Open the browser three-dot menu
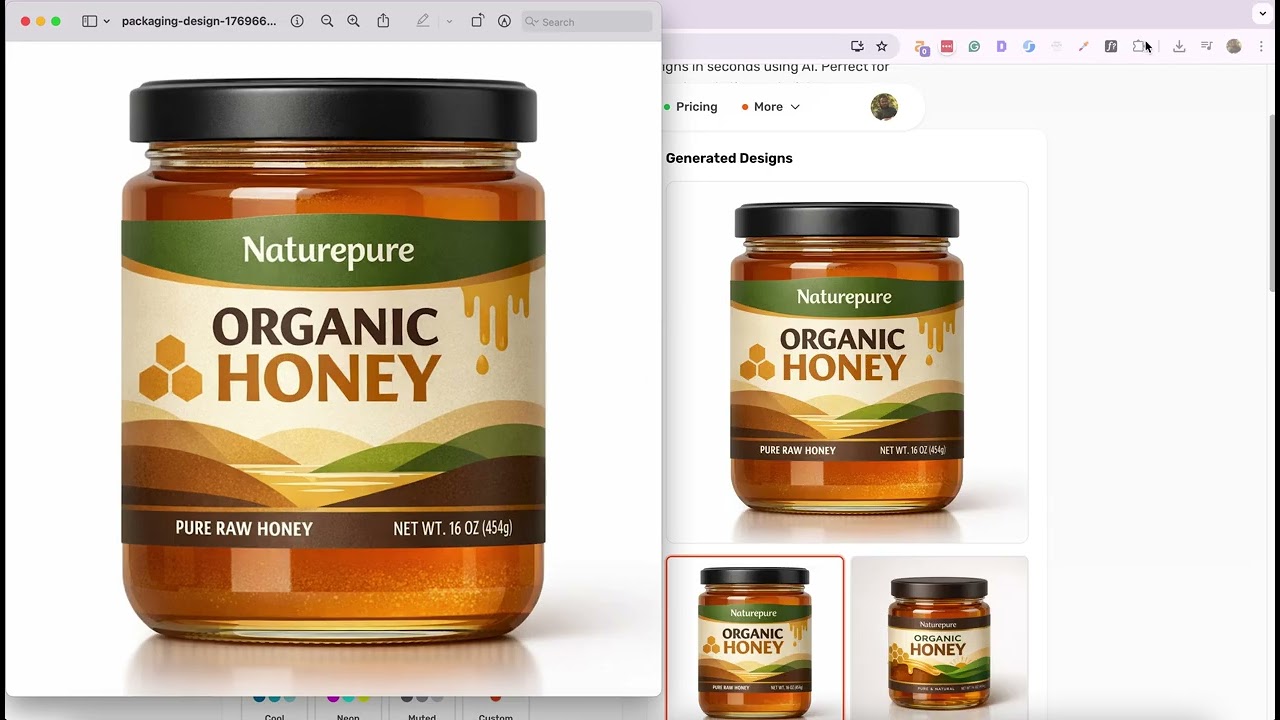The width and height of the screenshot is (1280, 720). (x=1261, y=46)
